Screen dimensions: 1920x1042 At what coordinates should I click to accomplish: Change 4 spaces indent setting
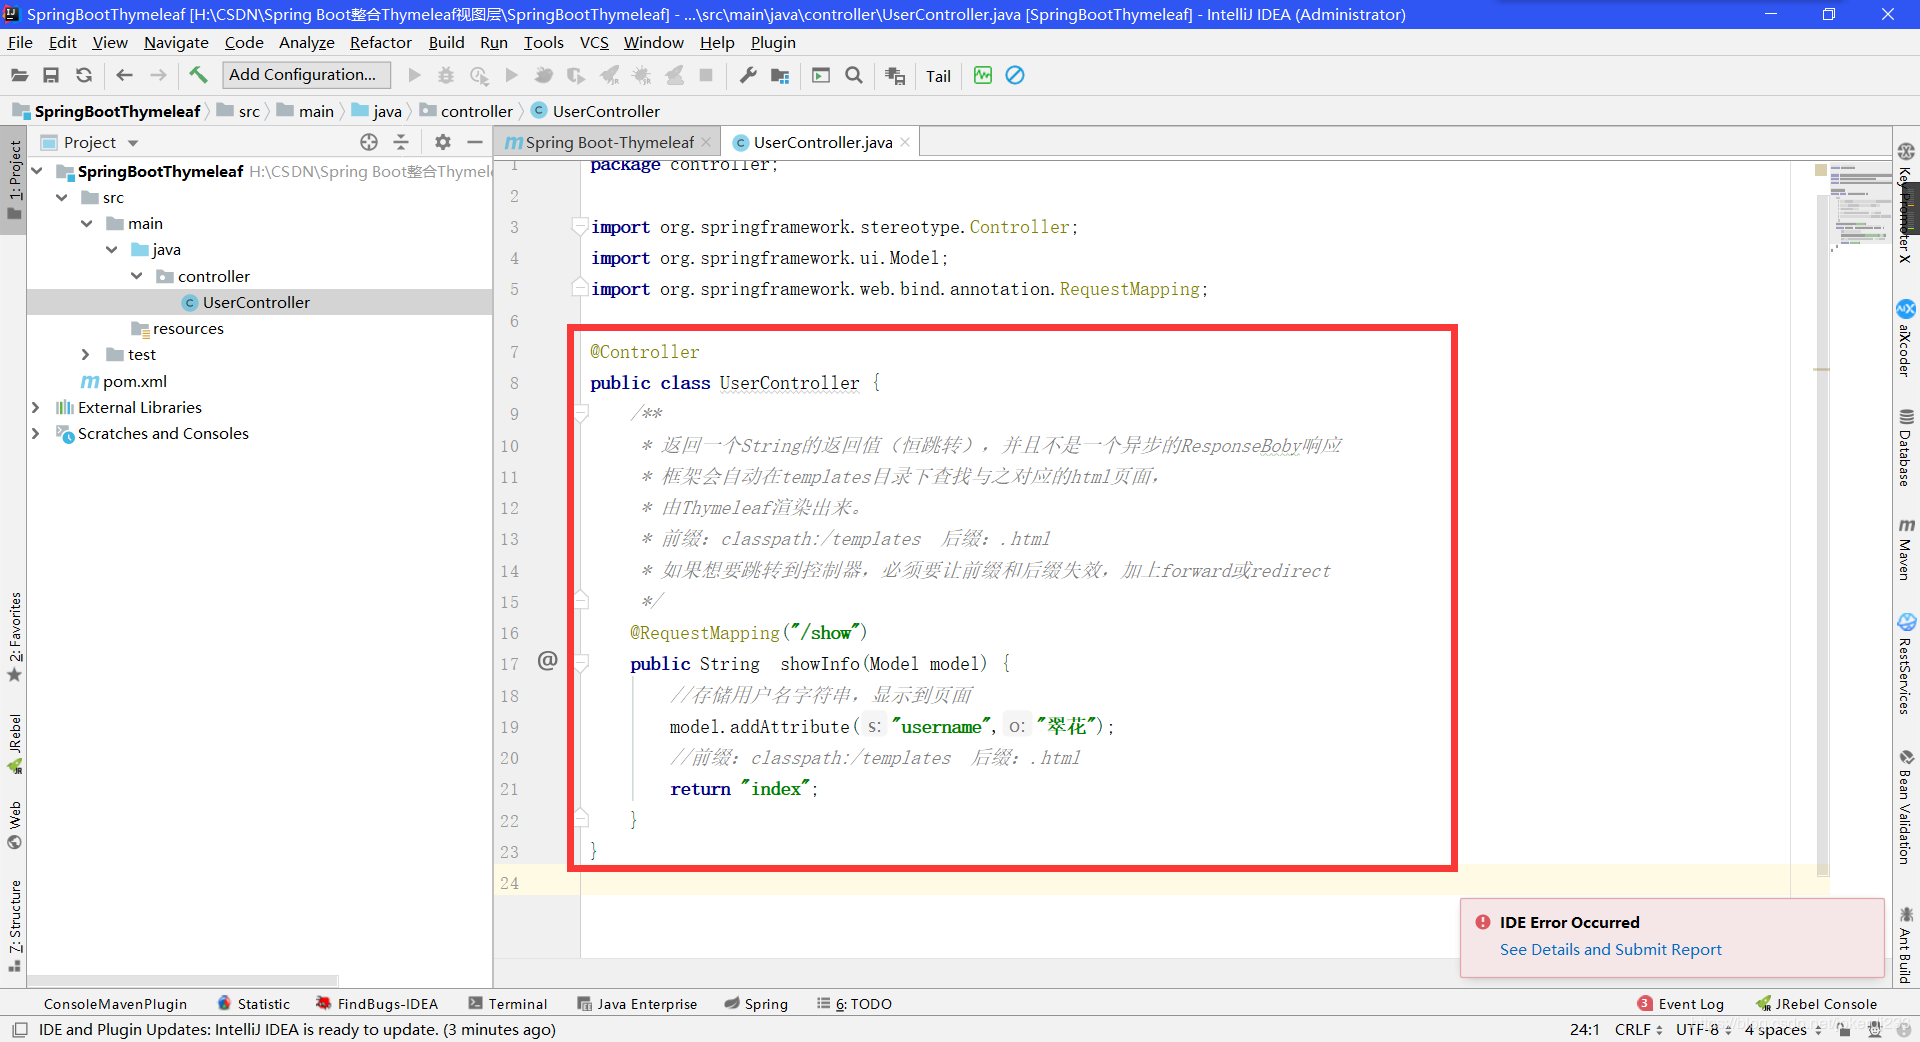[x=1783, y=1029]
